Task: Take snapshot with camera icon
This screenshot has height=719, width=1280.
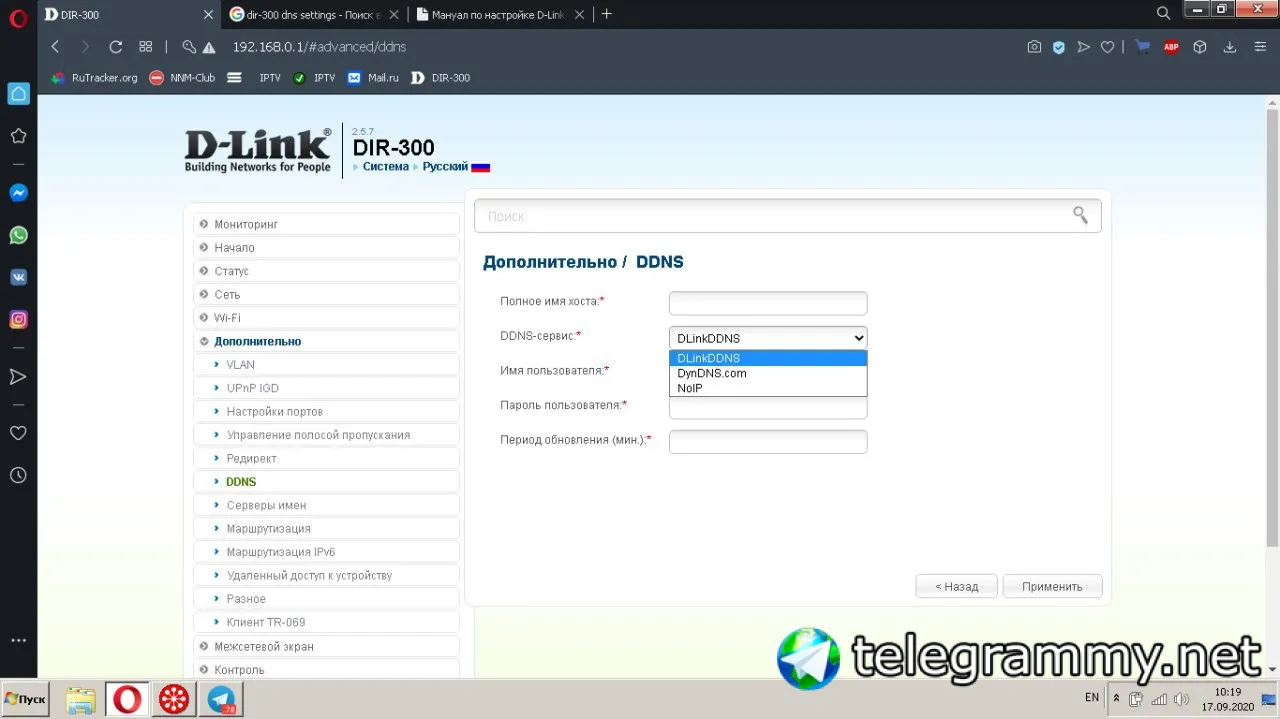Action: click(1034, 47)
